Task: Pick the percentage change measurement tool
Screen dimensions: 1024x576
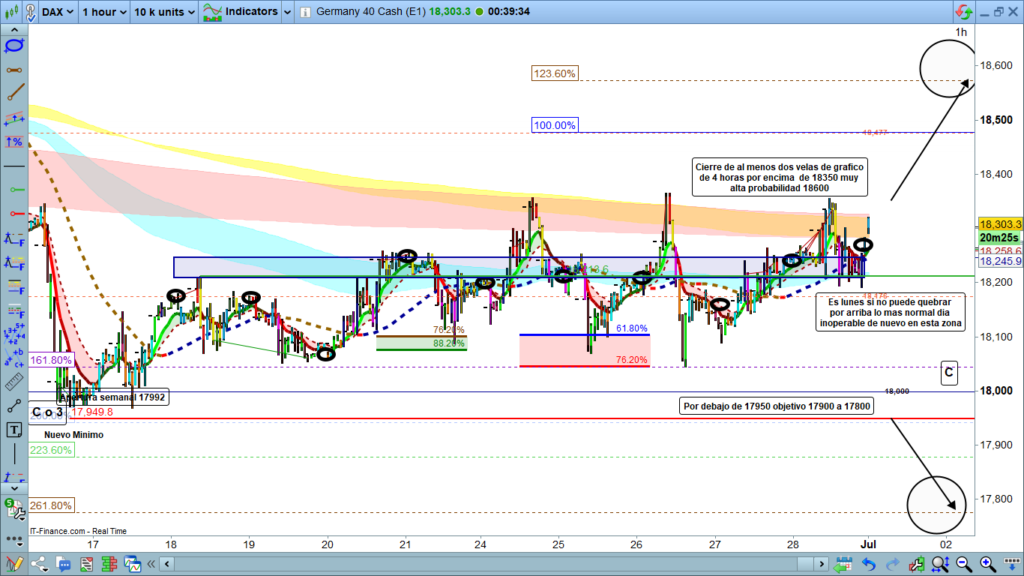Action: 15,142
